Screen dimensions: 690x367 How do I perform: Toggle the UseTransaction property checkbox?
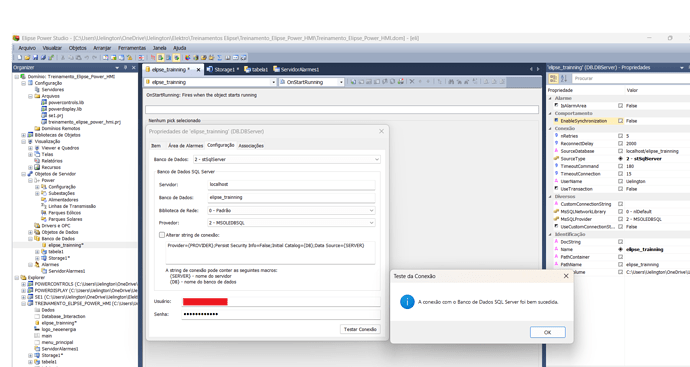coord(620,189)
